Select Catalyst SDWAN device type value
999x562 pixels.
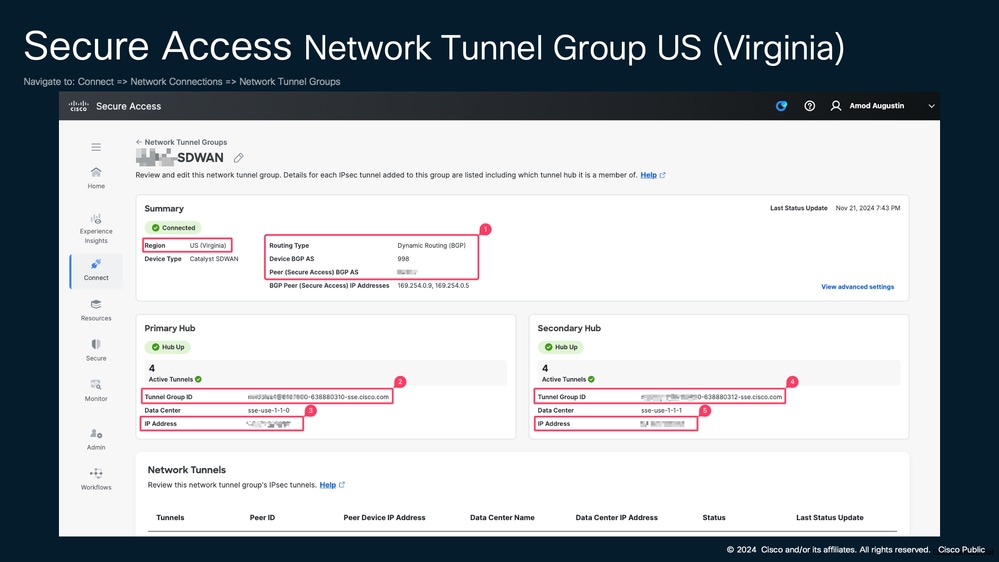click(214, 259)
